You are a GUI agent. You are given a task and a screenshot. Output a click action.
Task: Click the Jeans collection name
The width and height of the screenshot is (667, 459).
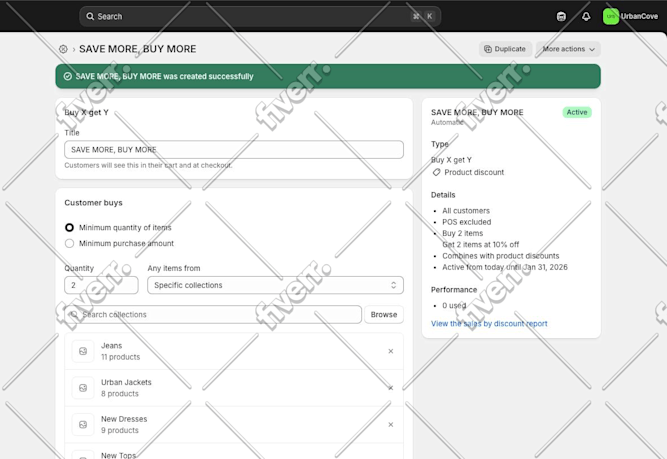click(111, 346)
